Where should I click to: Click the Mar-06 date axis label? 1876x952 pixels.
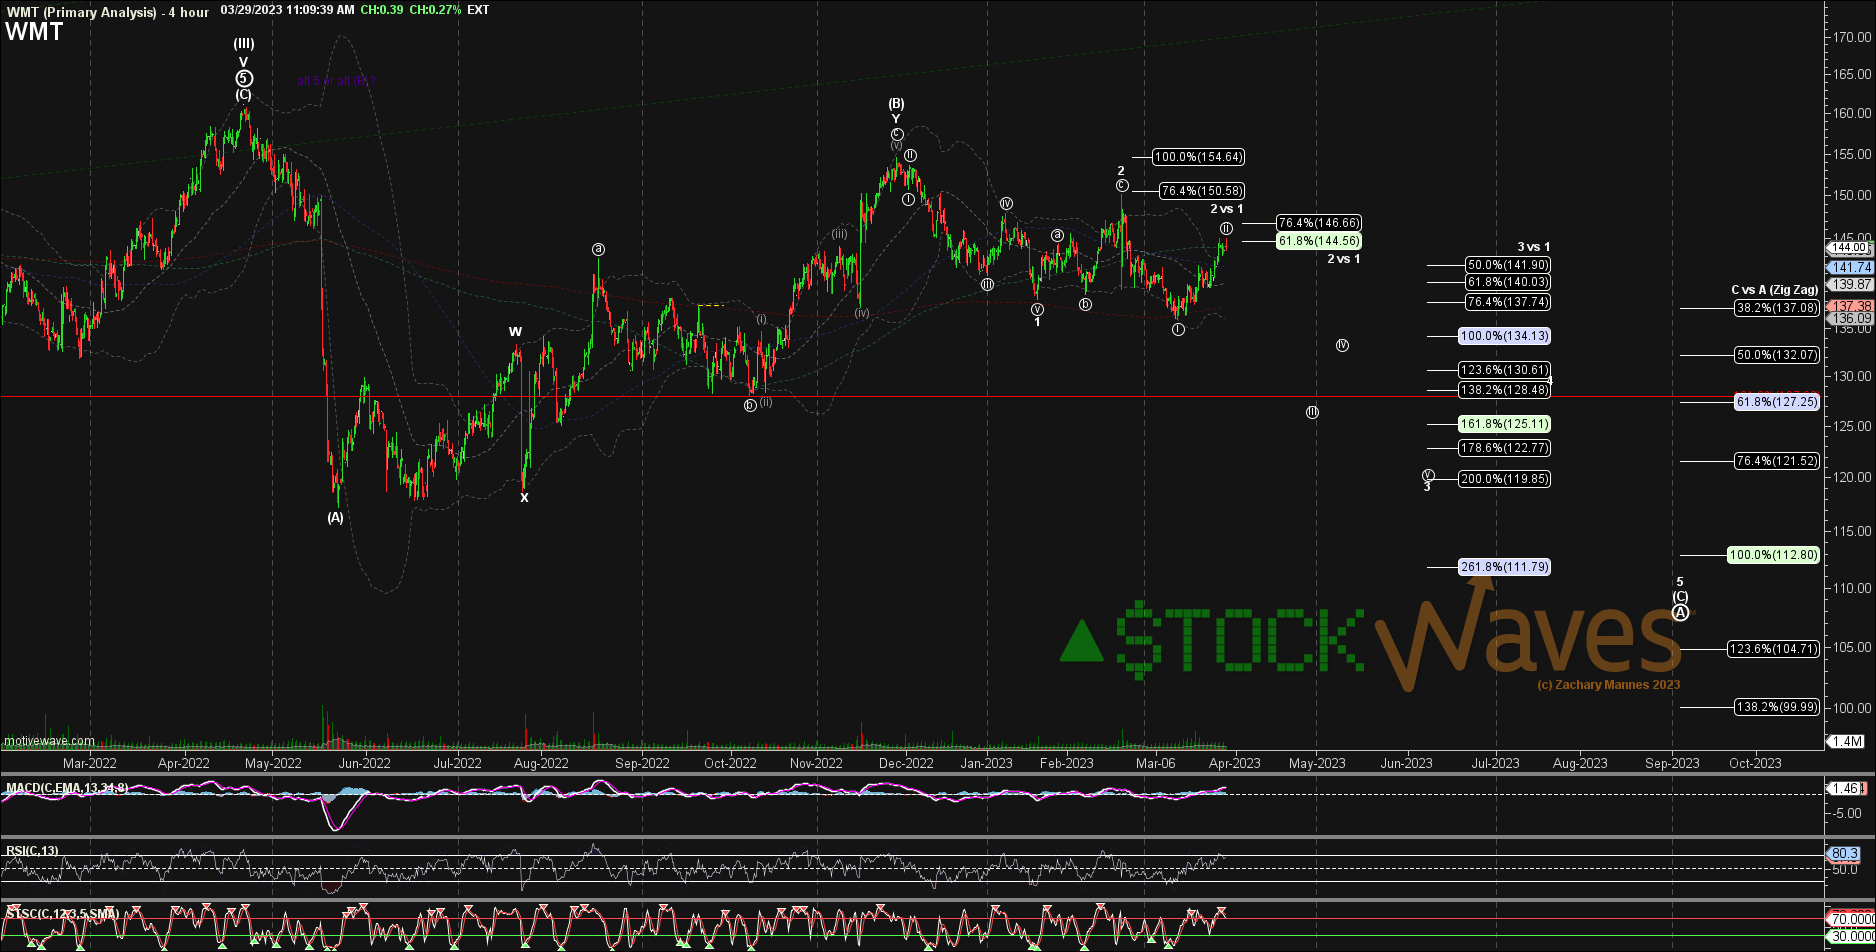pos(1156,763)
